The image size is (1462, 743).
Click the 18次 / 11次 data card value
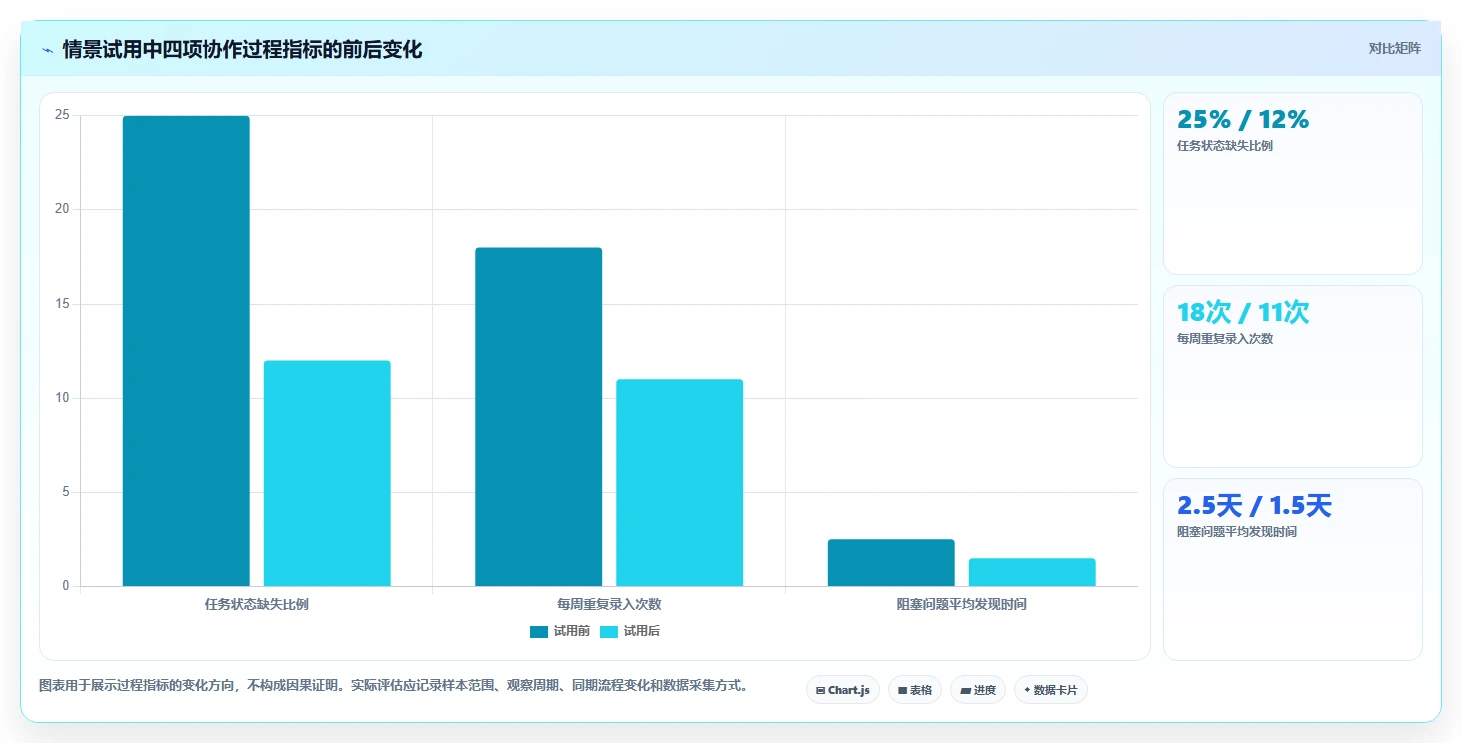[x=1243, y=312]
